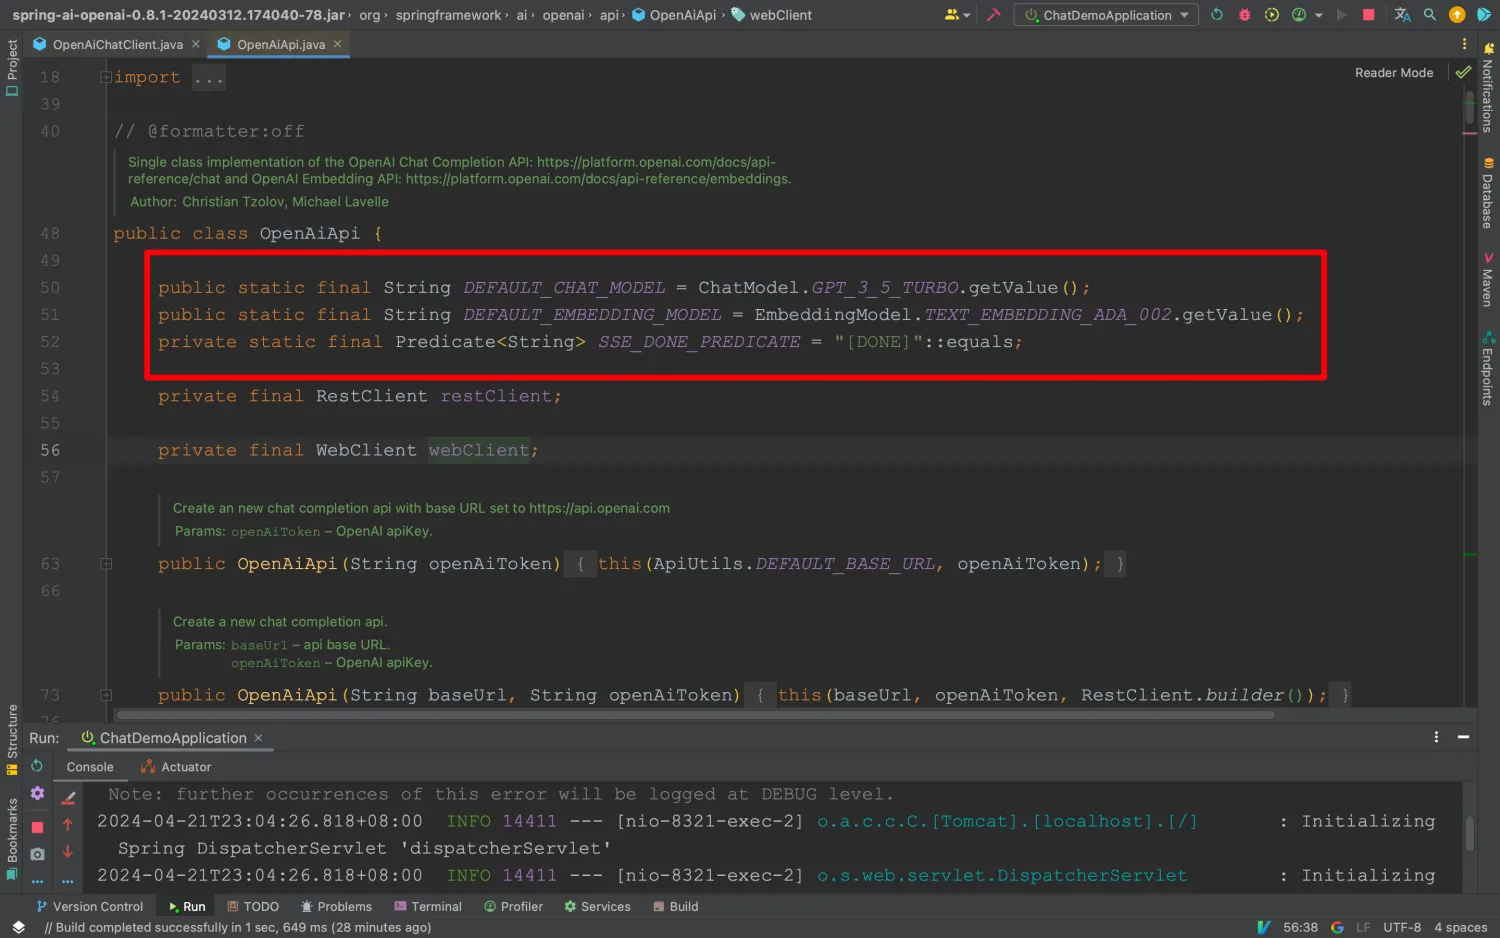Open Search Everywhere magnifier
This screenshot has height=938, width=1500.
1430,15
